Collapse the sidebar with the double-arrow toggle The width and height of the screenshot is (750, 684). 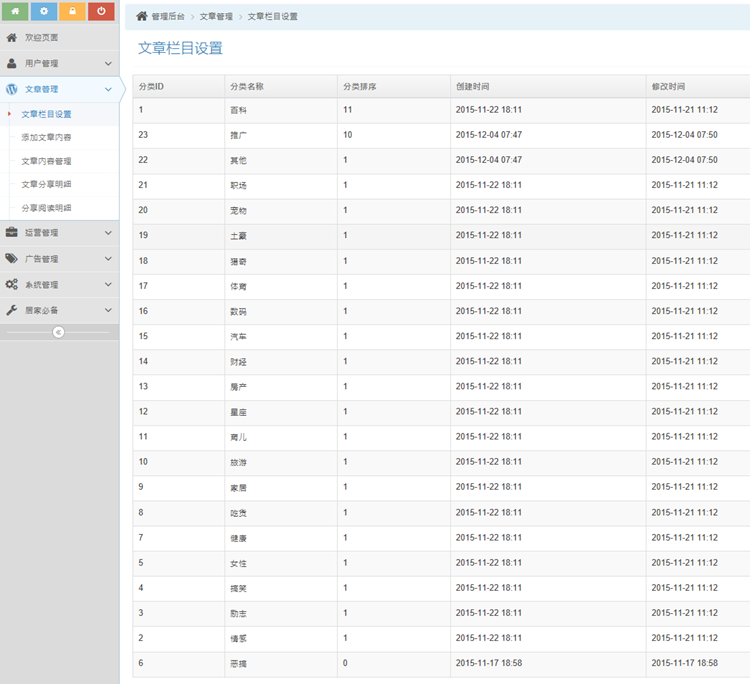click(x=58, y=332)
